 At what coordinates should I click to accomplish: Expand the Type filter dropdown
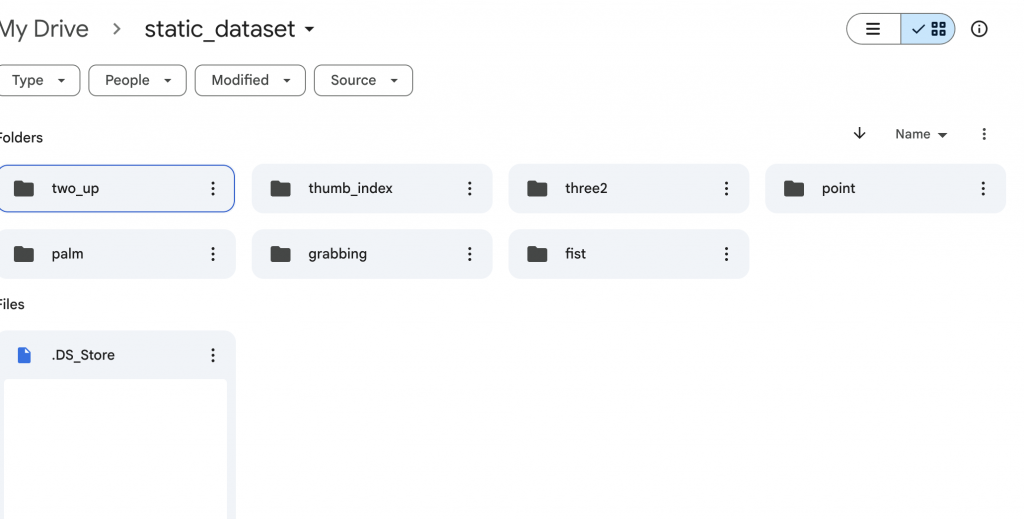click(39, 80)
